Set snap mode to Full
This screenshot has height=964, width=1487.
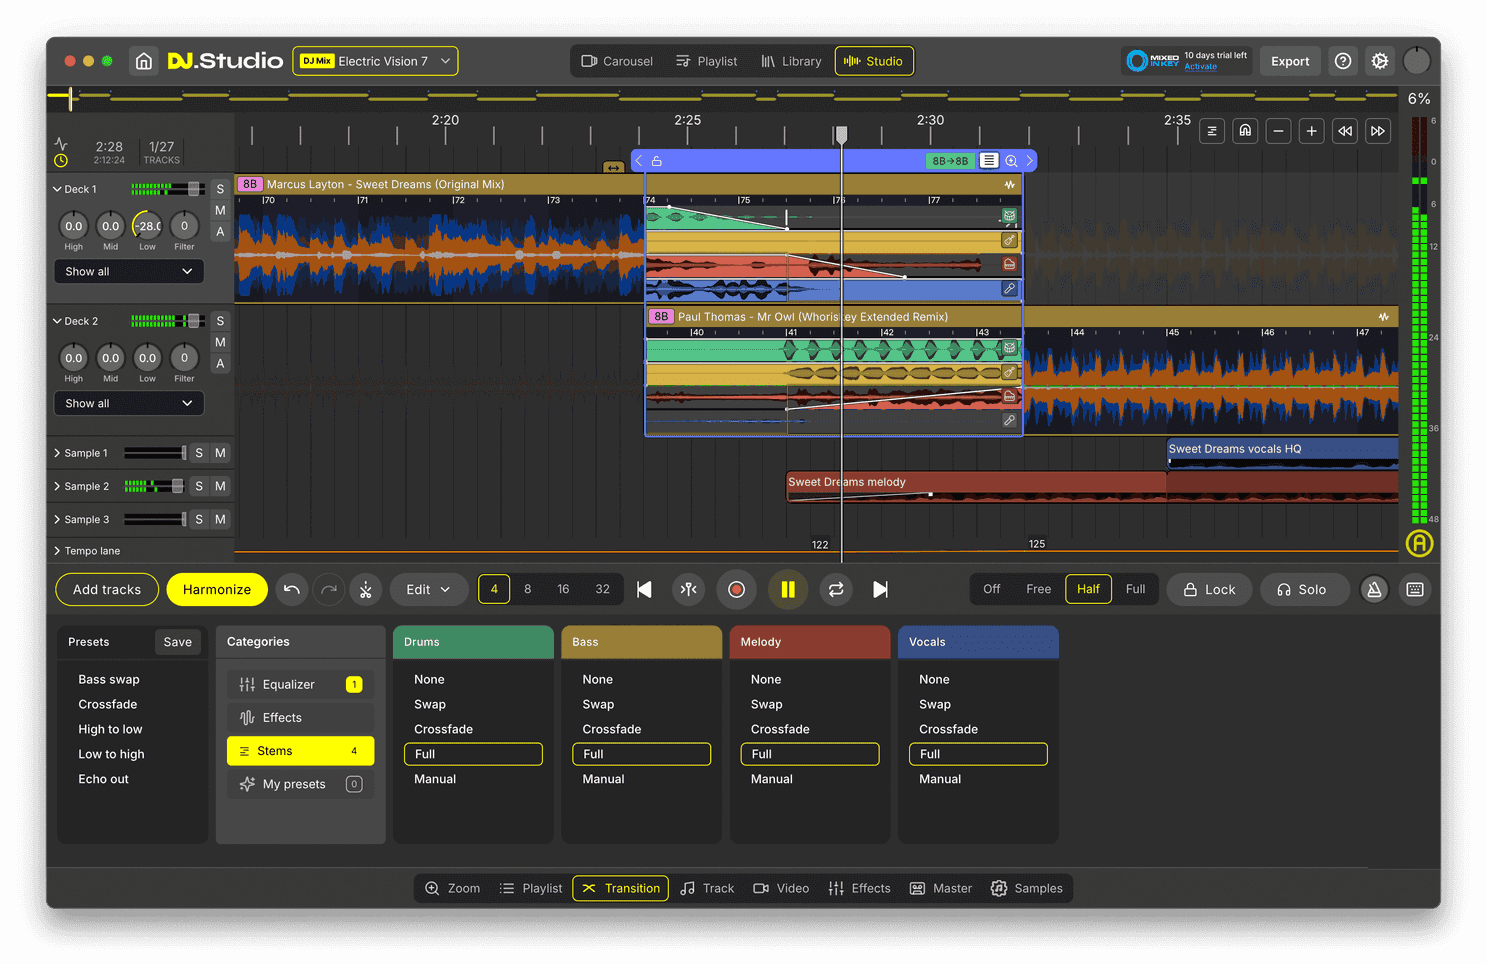click(x=1135, y=590)
